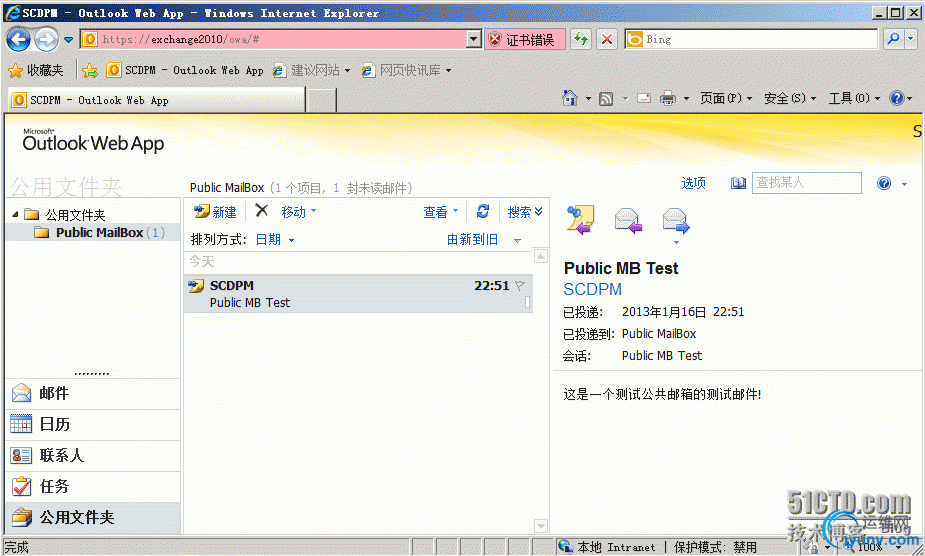Open the 网页快讯库 web slice gallery
Screen dimensions: 925x556
tap(406, 70)
